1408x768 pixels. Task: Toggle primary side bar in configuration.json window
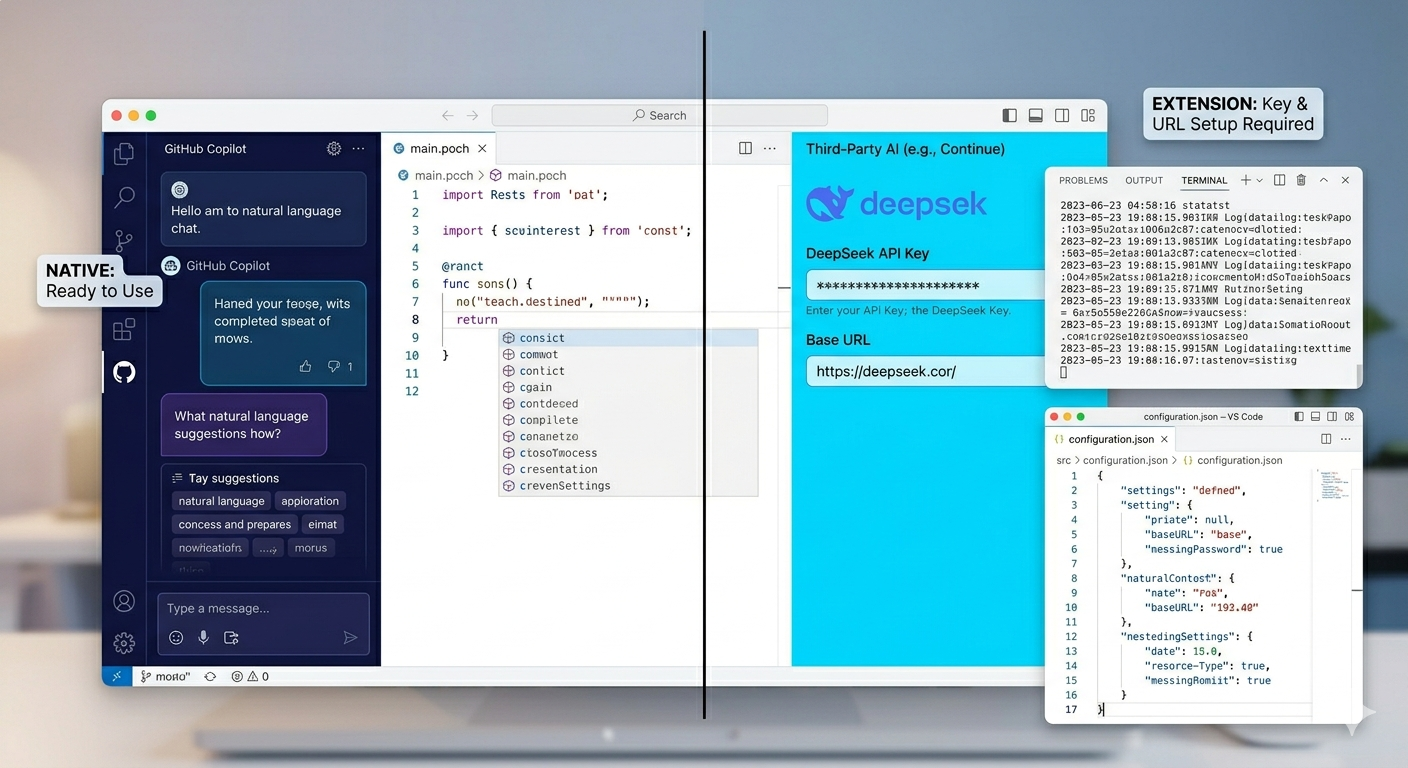coord(1299,417)
